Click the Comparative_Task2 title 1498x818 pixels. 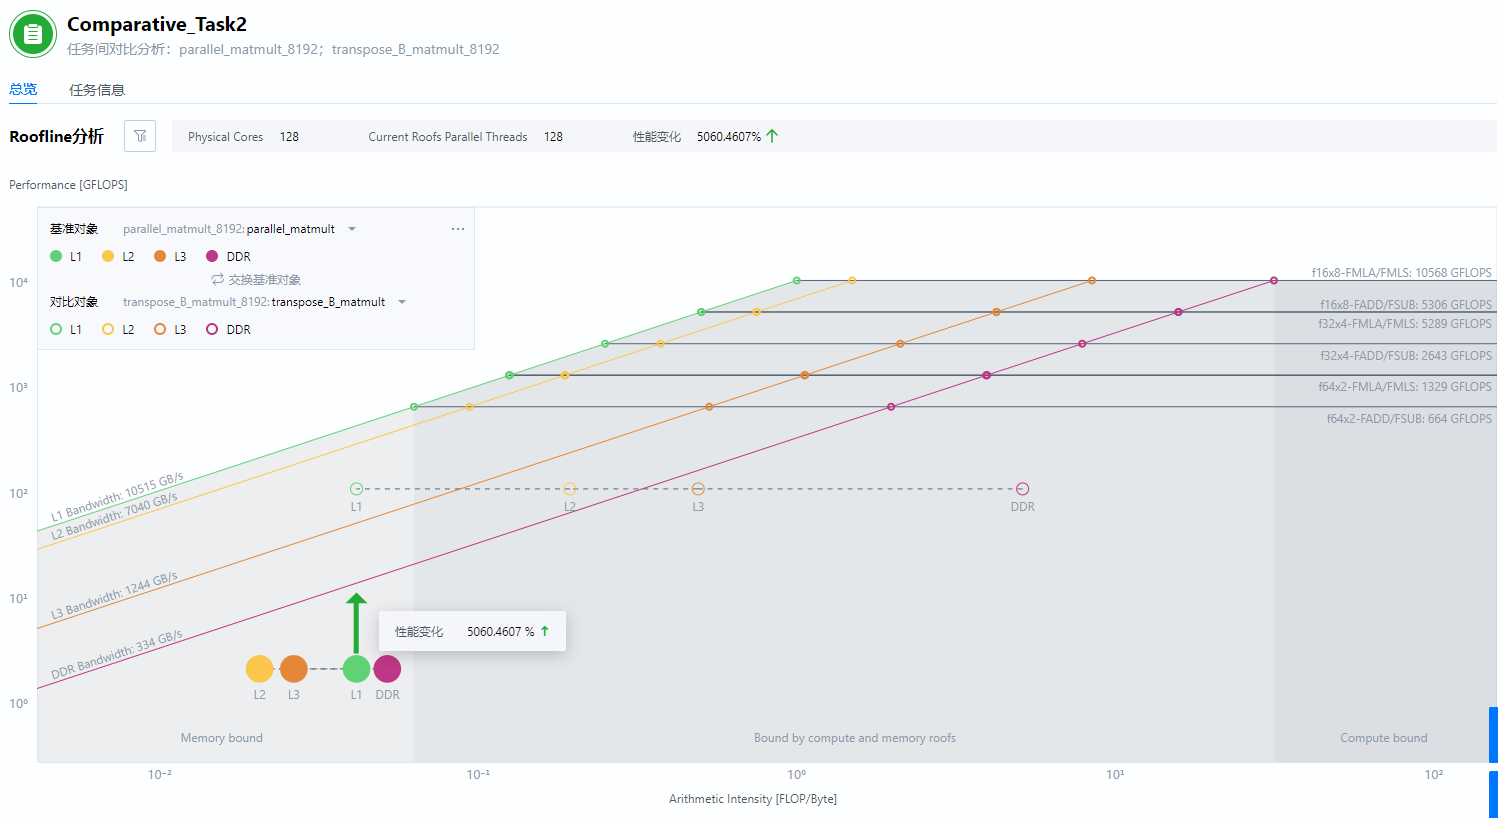click(157, 24)
